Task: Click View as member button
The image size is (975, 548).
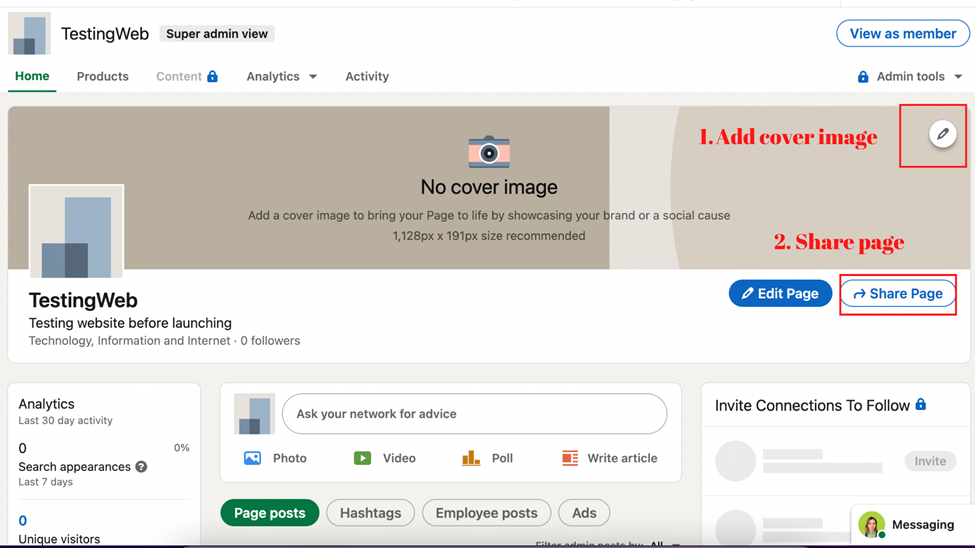Action: tap(903, 34)
